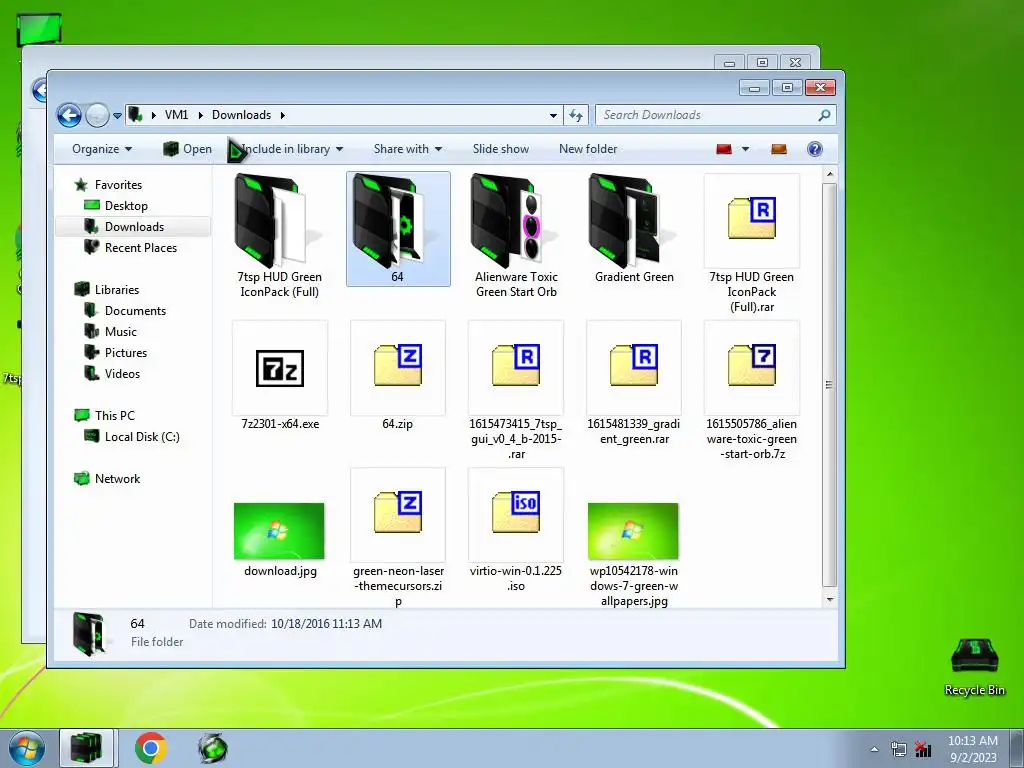Image resolution: width=1024 pixels, height=768 pixels.
Task: Open the Organize menu
Action: 102,149
